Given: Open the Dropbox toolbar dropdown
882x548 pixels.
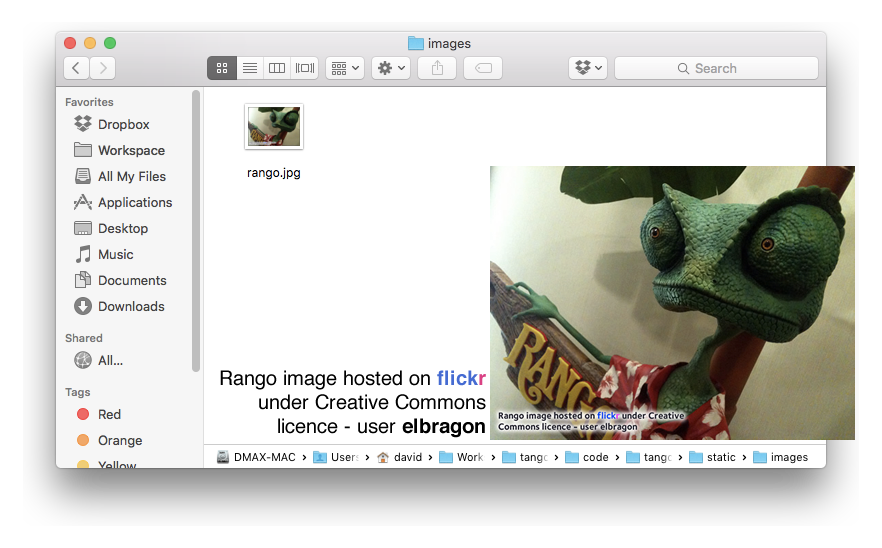Looking at the screenshot, I should pos(588,68).
